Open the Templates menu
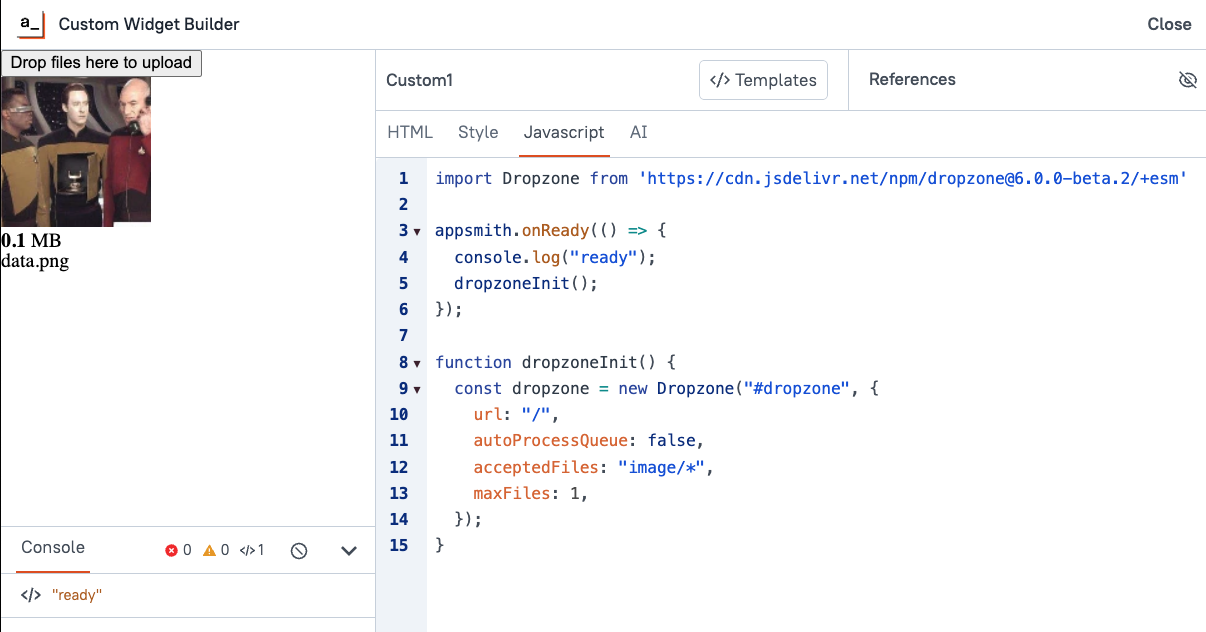 click(763, 79)
